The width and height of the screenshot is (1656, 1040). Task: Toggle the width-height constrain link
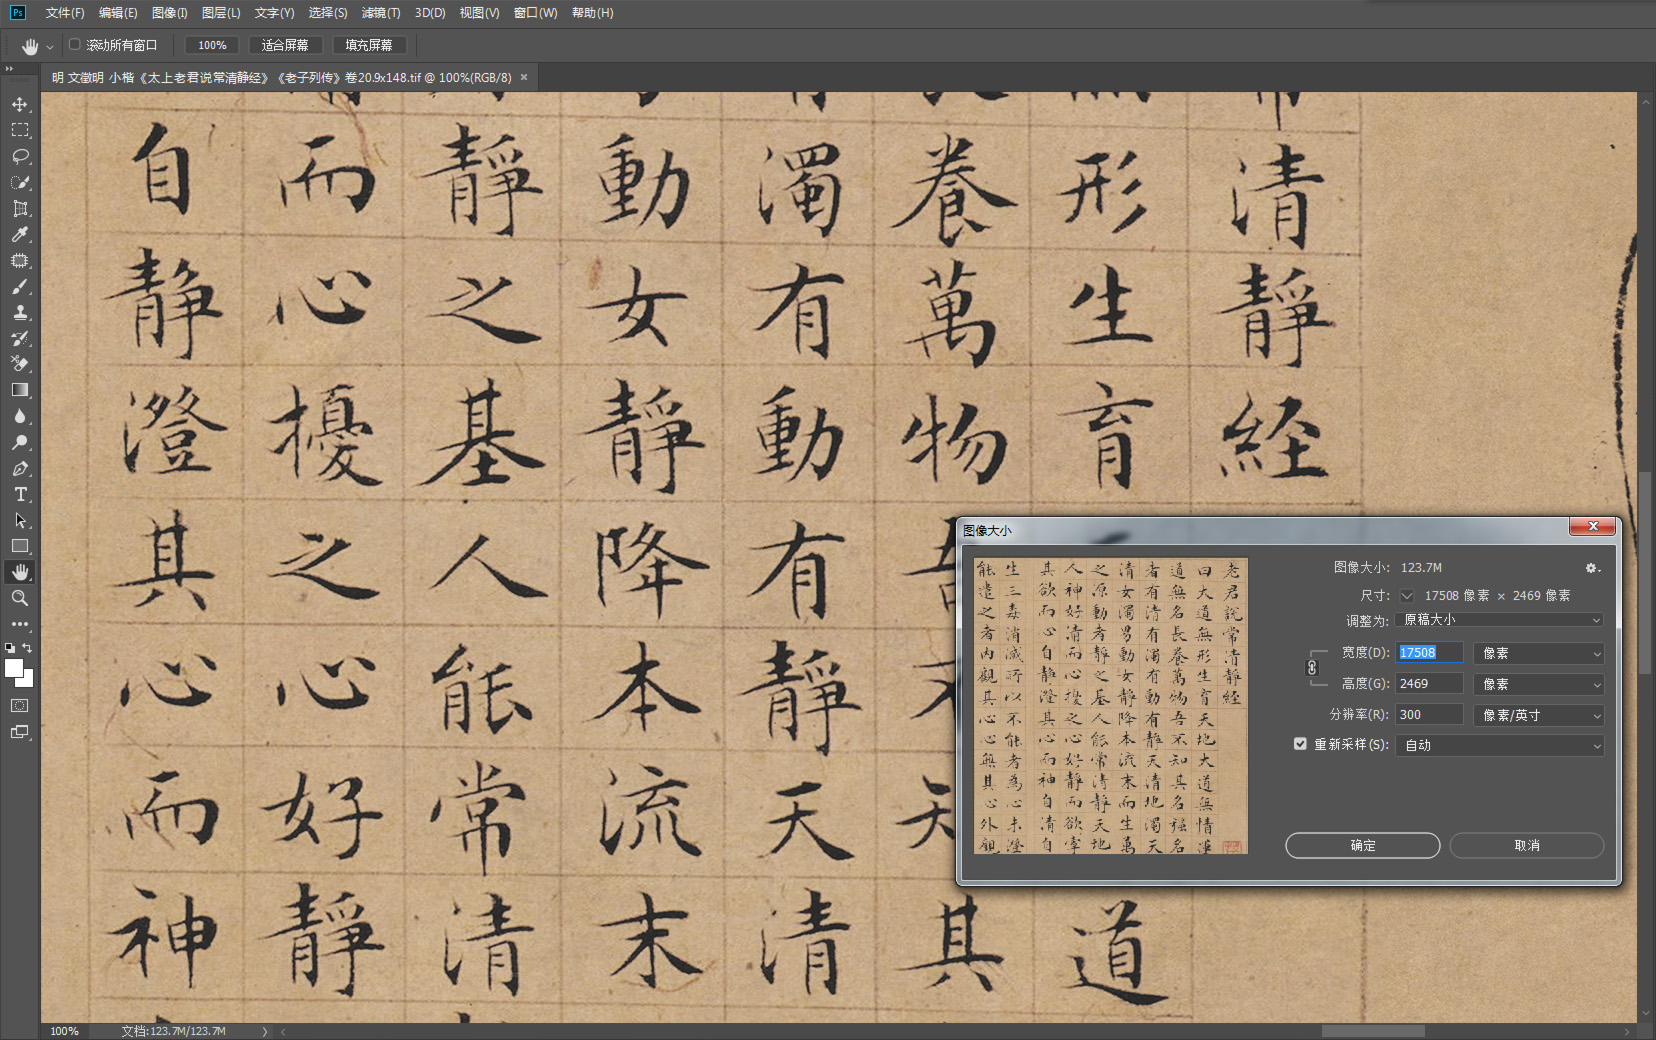coord(1312,668)
